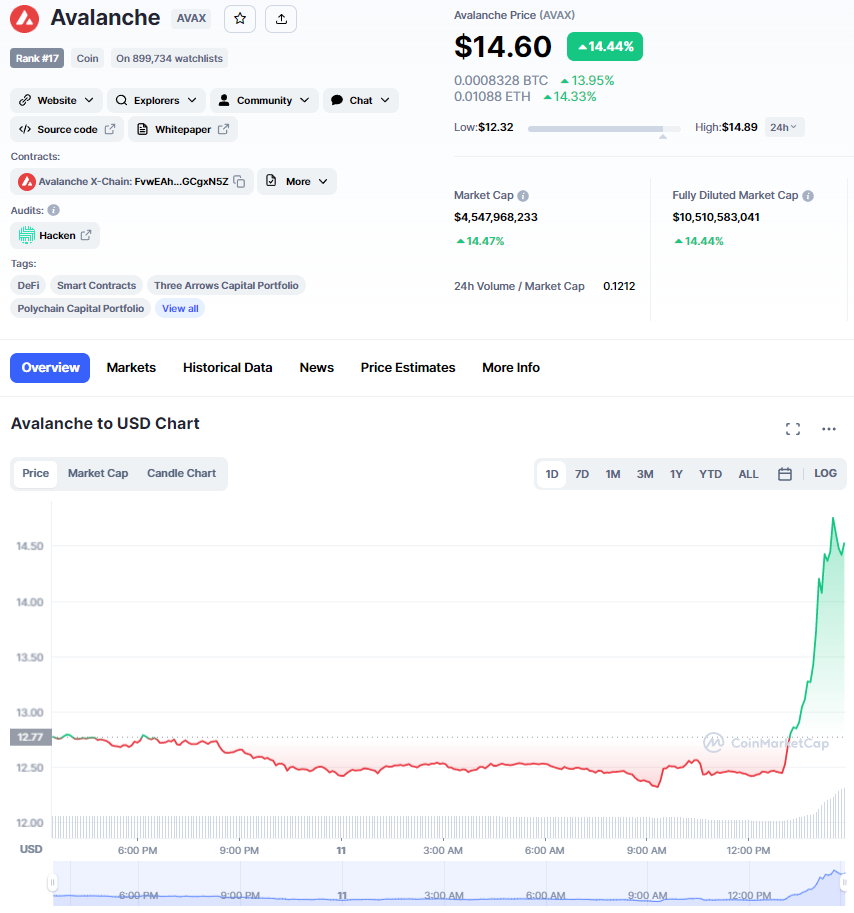Click the Whitepaper external link icon
Viewport: 854px width, 913px height.
224,129
